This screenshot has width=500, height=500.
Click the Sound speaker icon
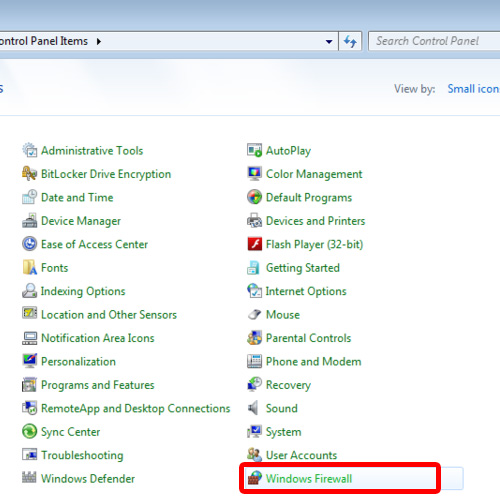coord(254,408)
